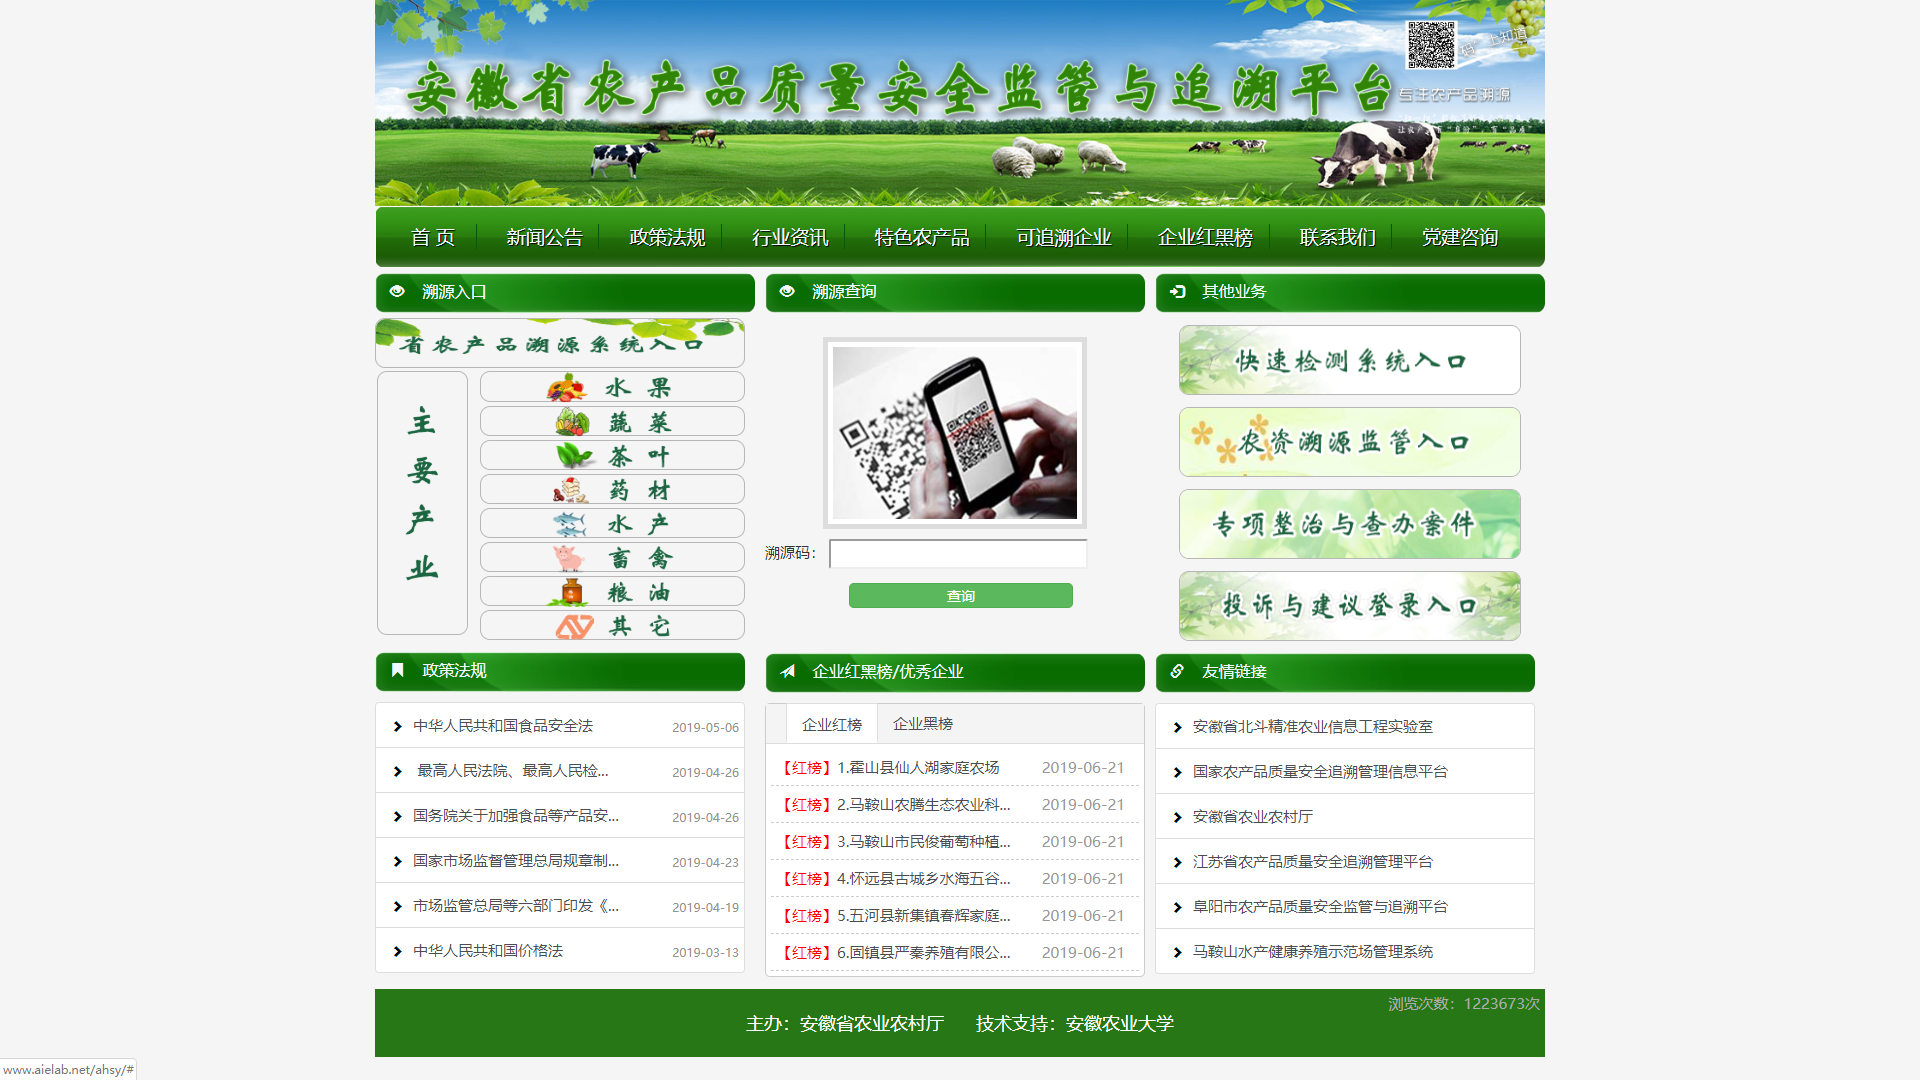
Task: Open the 首页 navigation item
Action: 433,237
